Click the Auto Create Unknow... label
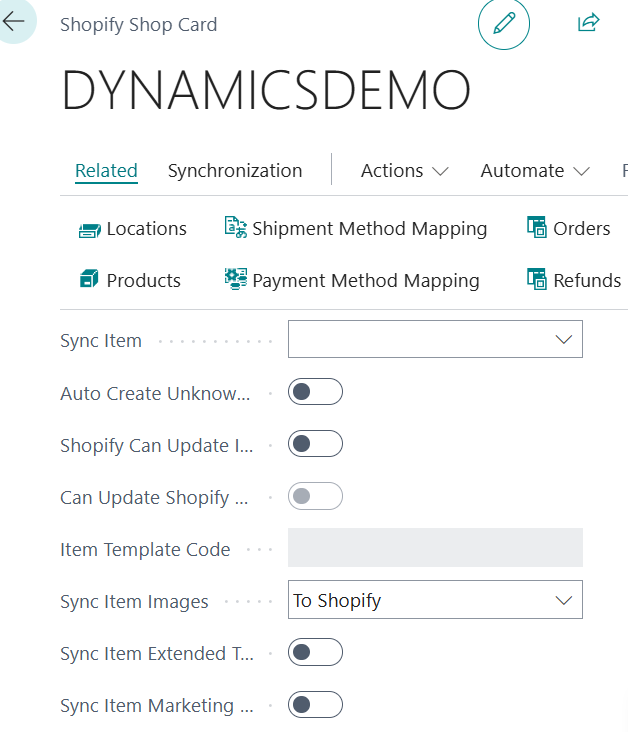The height and width of the screenshot is (732, 628). [155, 394]
